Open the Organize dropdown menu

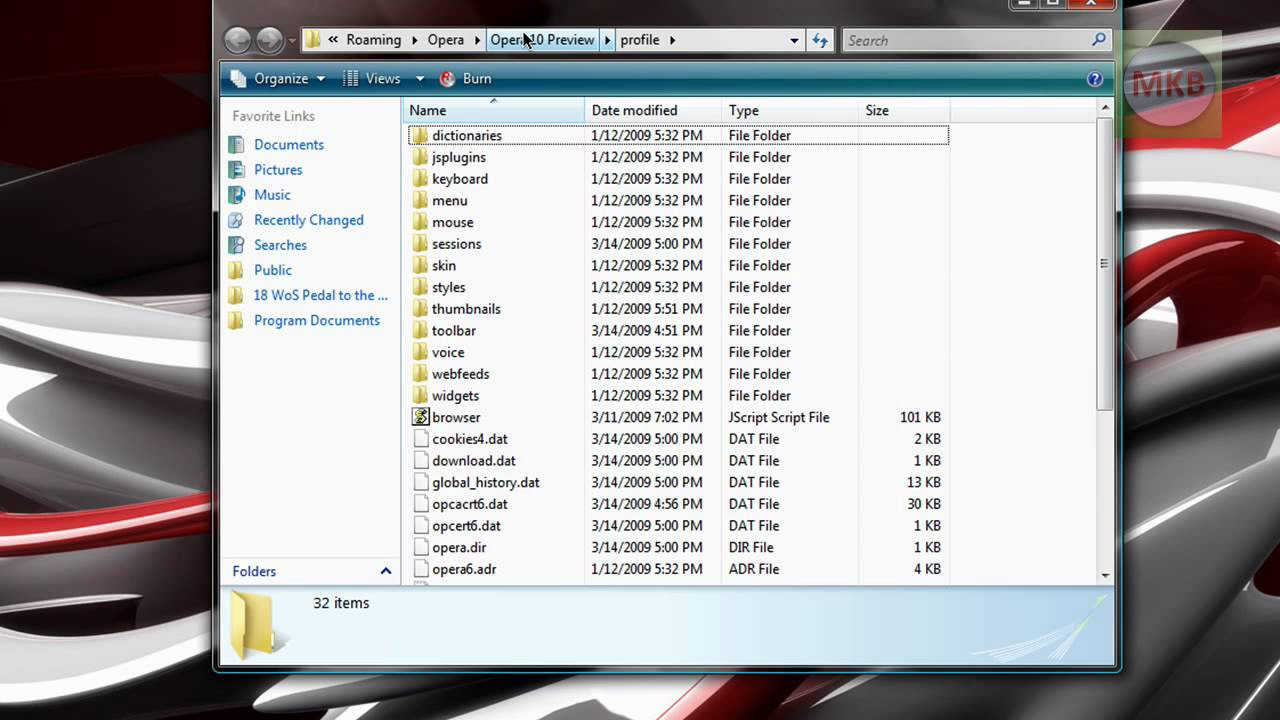tap(278, 79)
